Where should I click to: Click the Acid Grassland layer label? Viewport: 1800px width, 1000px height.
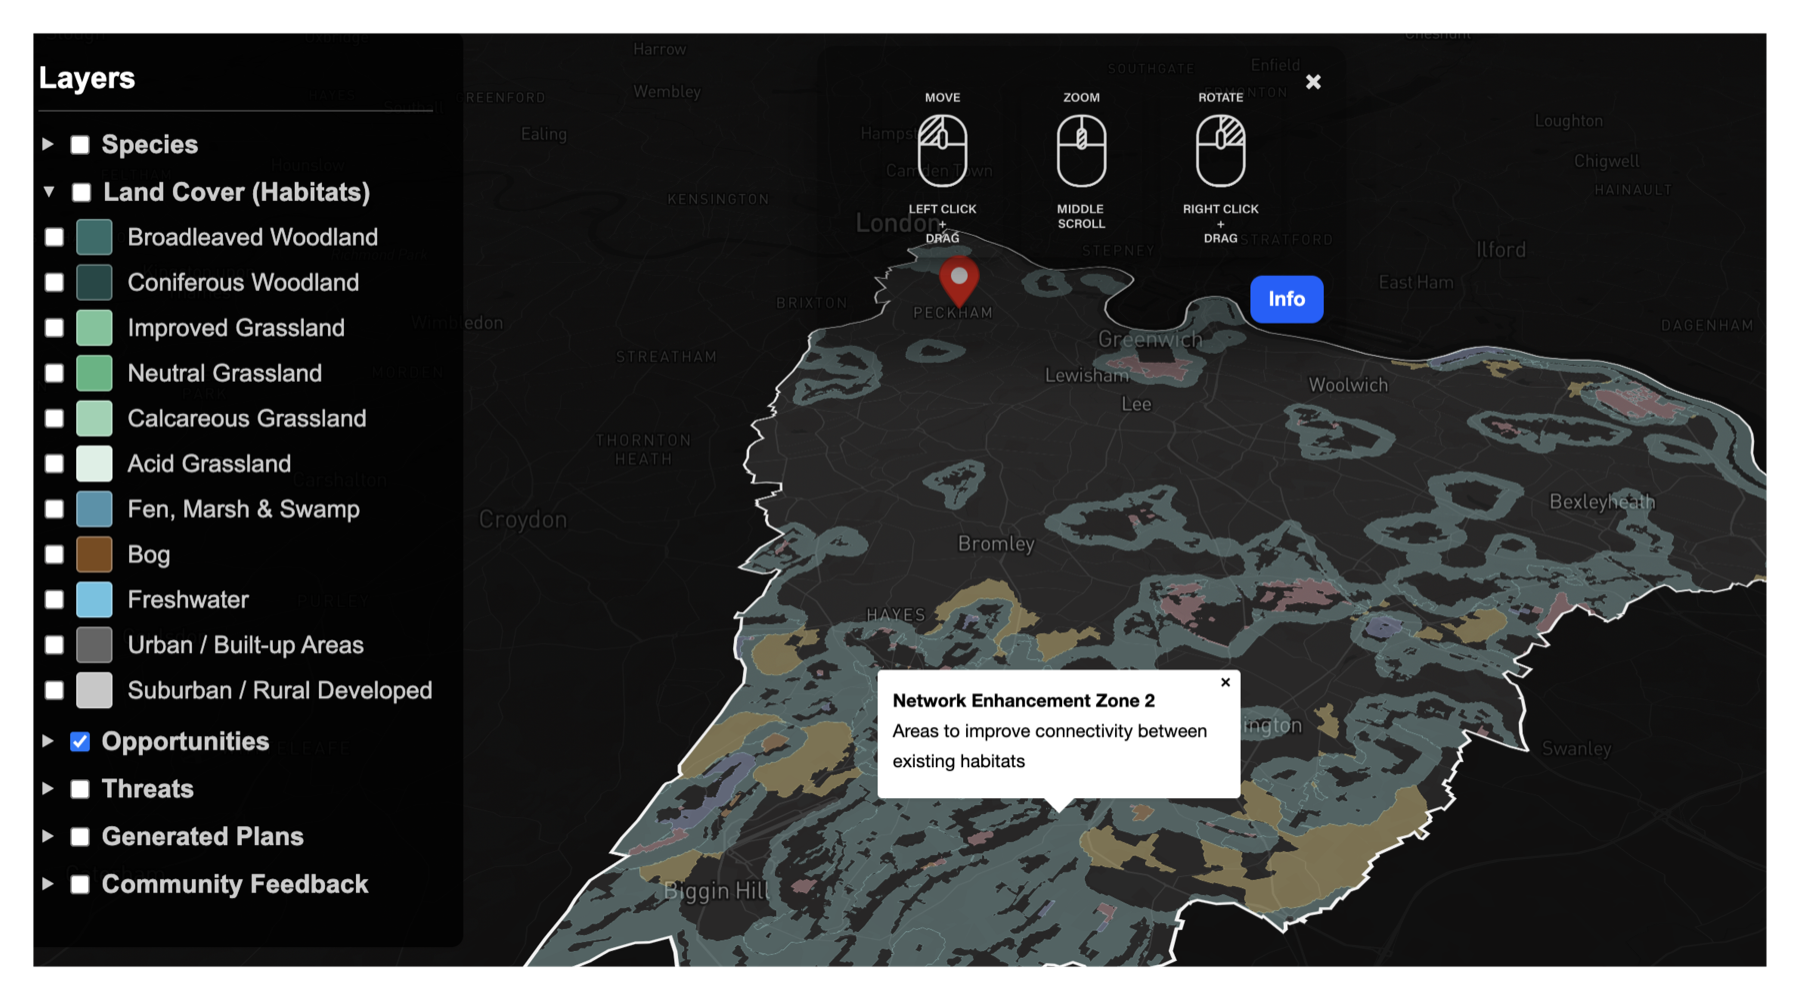pos(209,464)
